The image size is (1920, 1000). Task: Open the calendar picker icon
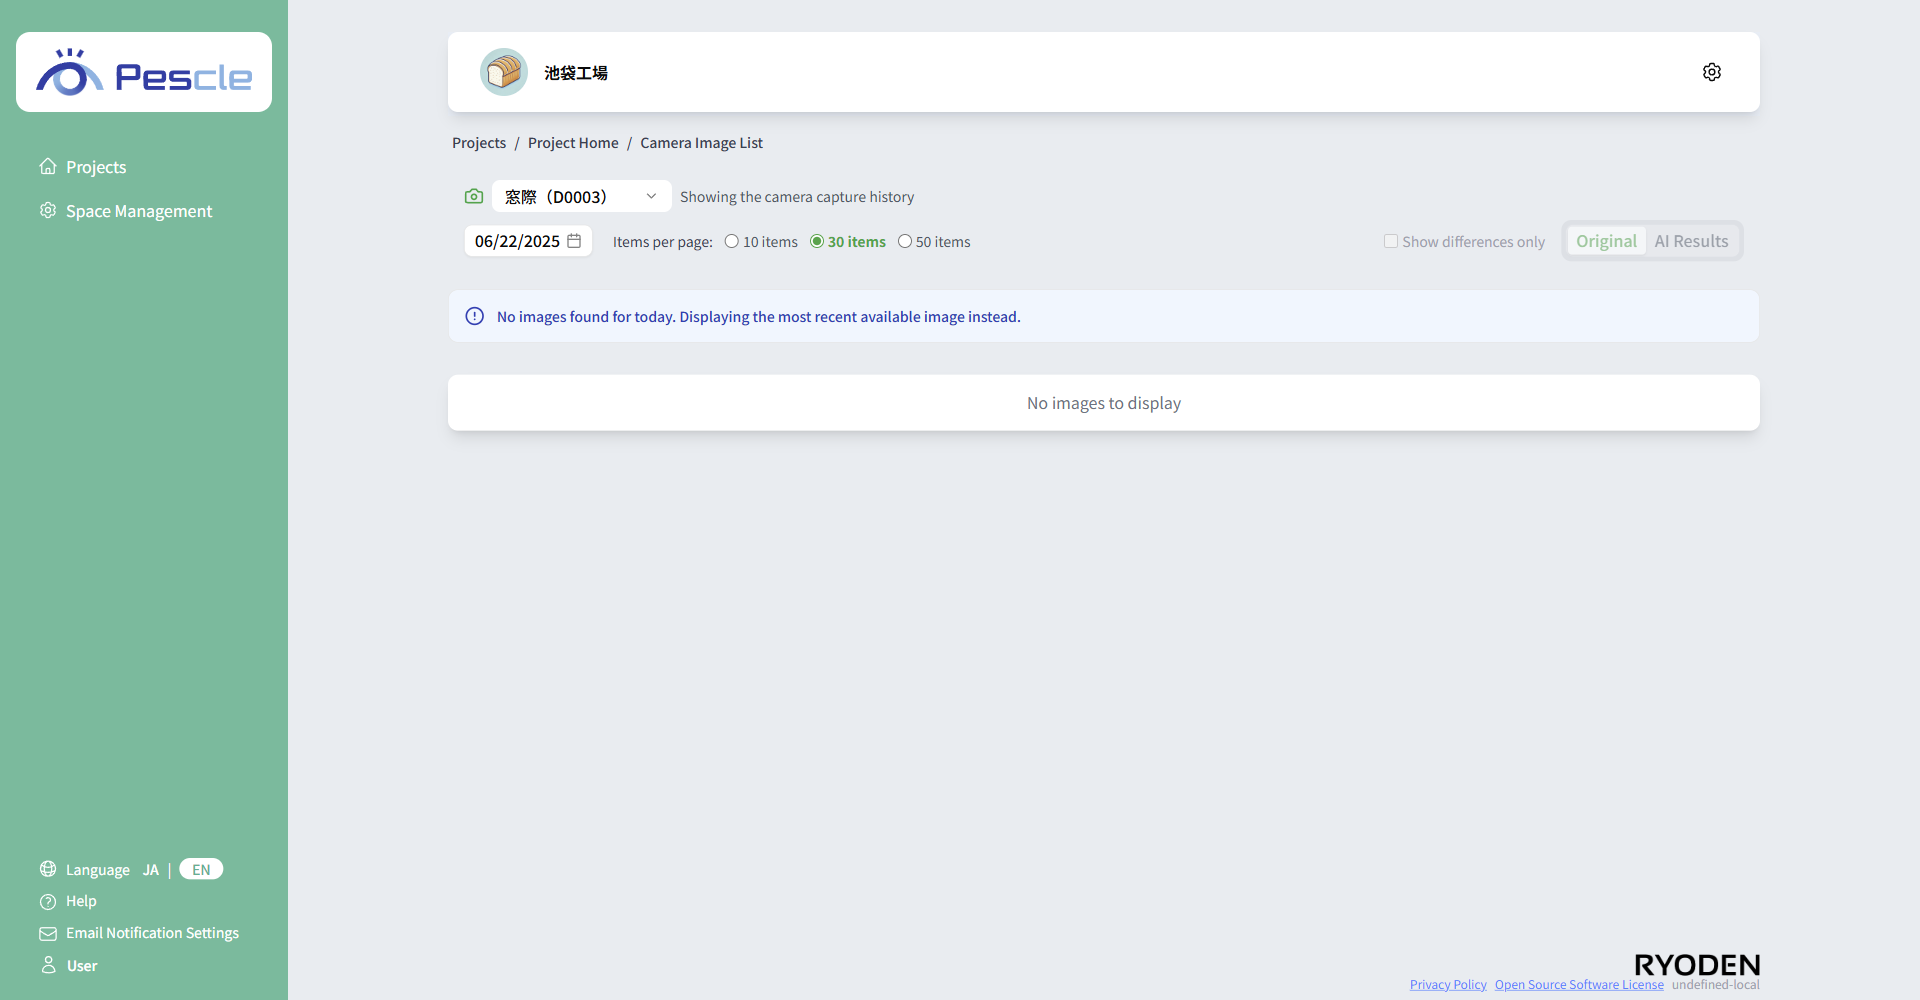(574, 241)
